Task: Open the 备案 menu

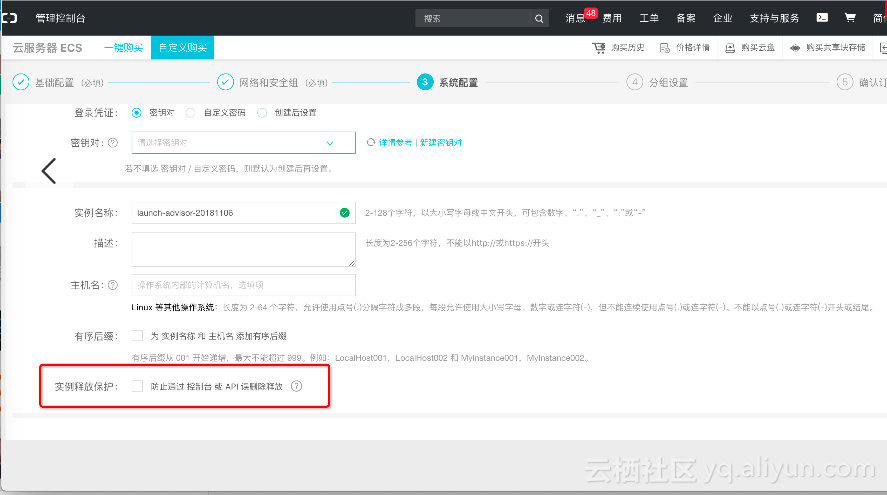Action: (x=686, y=18)
